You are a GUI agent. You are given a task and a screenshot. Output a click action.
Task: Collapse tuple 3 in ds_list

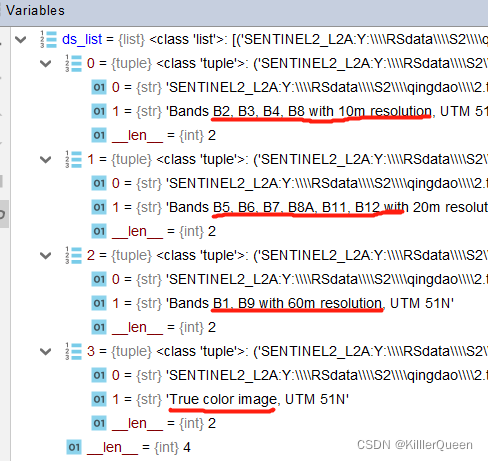click(45, 352)
